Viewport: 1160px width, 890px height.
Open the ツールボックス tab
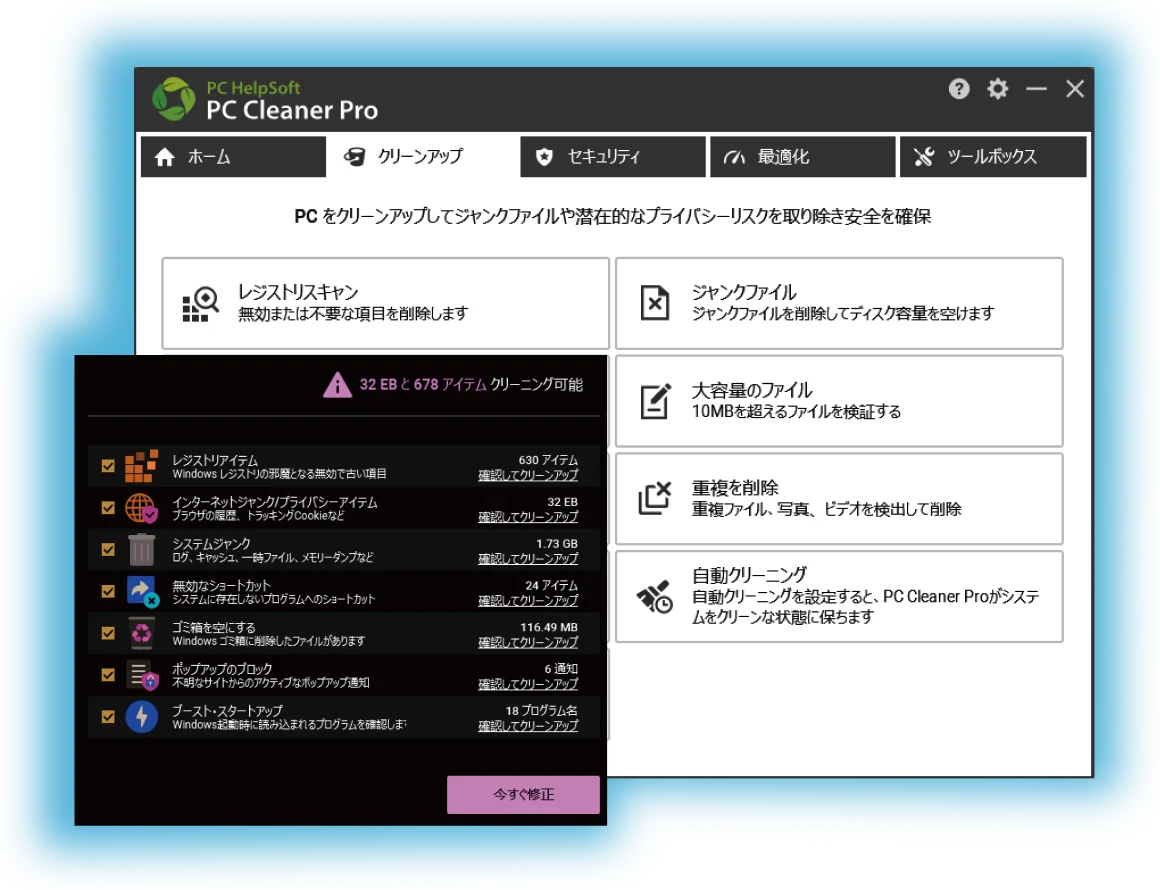tap(993, 157)
